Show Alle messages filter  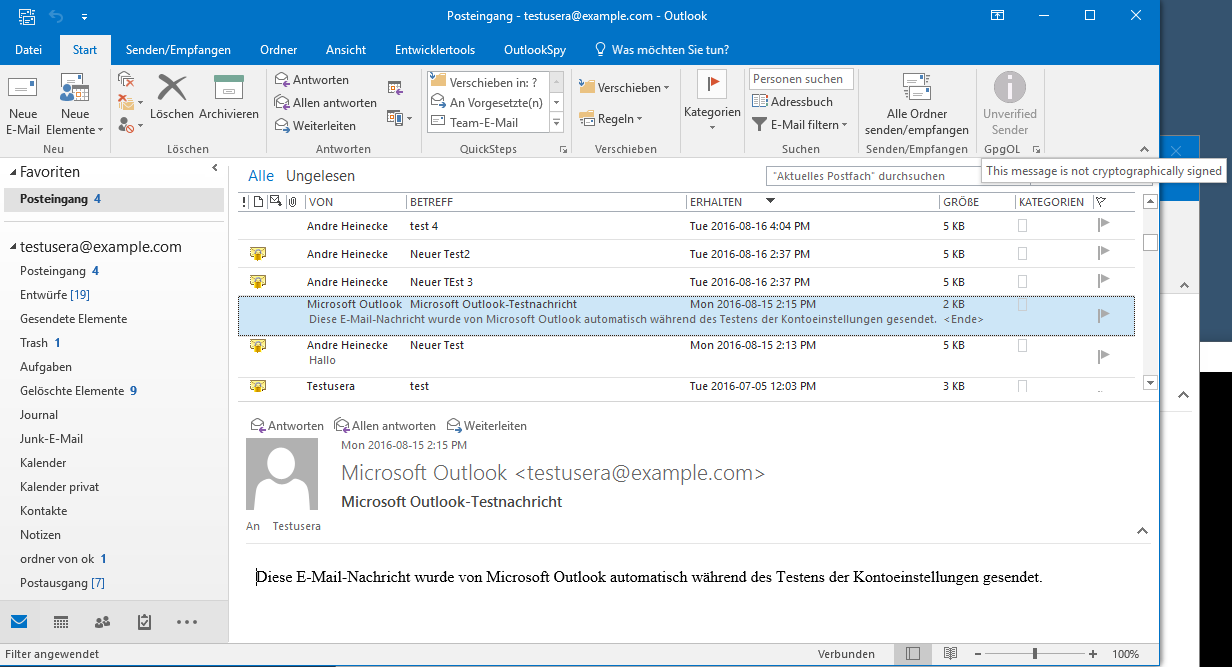pos(261,176)
